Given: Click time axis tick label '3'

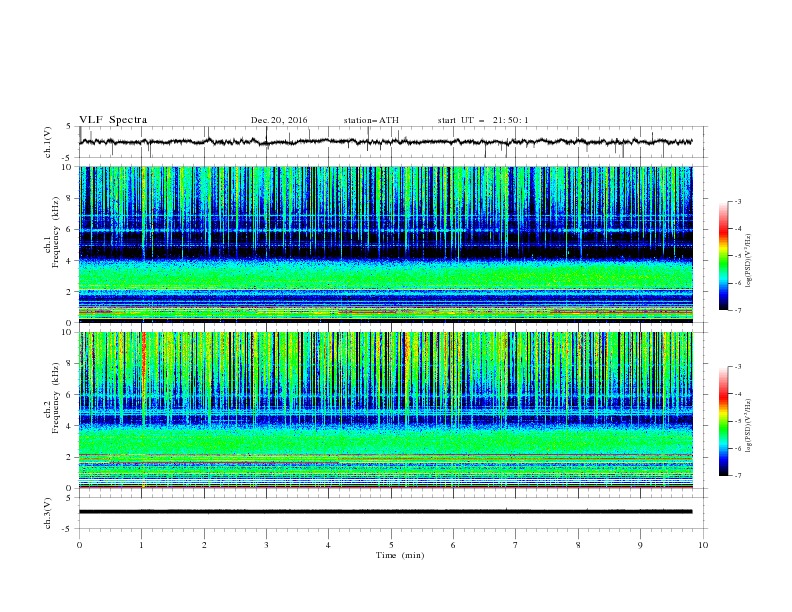Looking at the screenshot, I should point(266,545).
